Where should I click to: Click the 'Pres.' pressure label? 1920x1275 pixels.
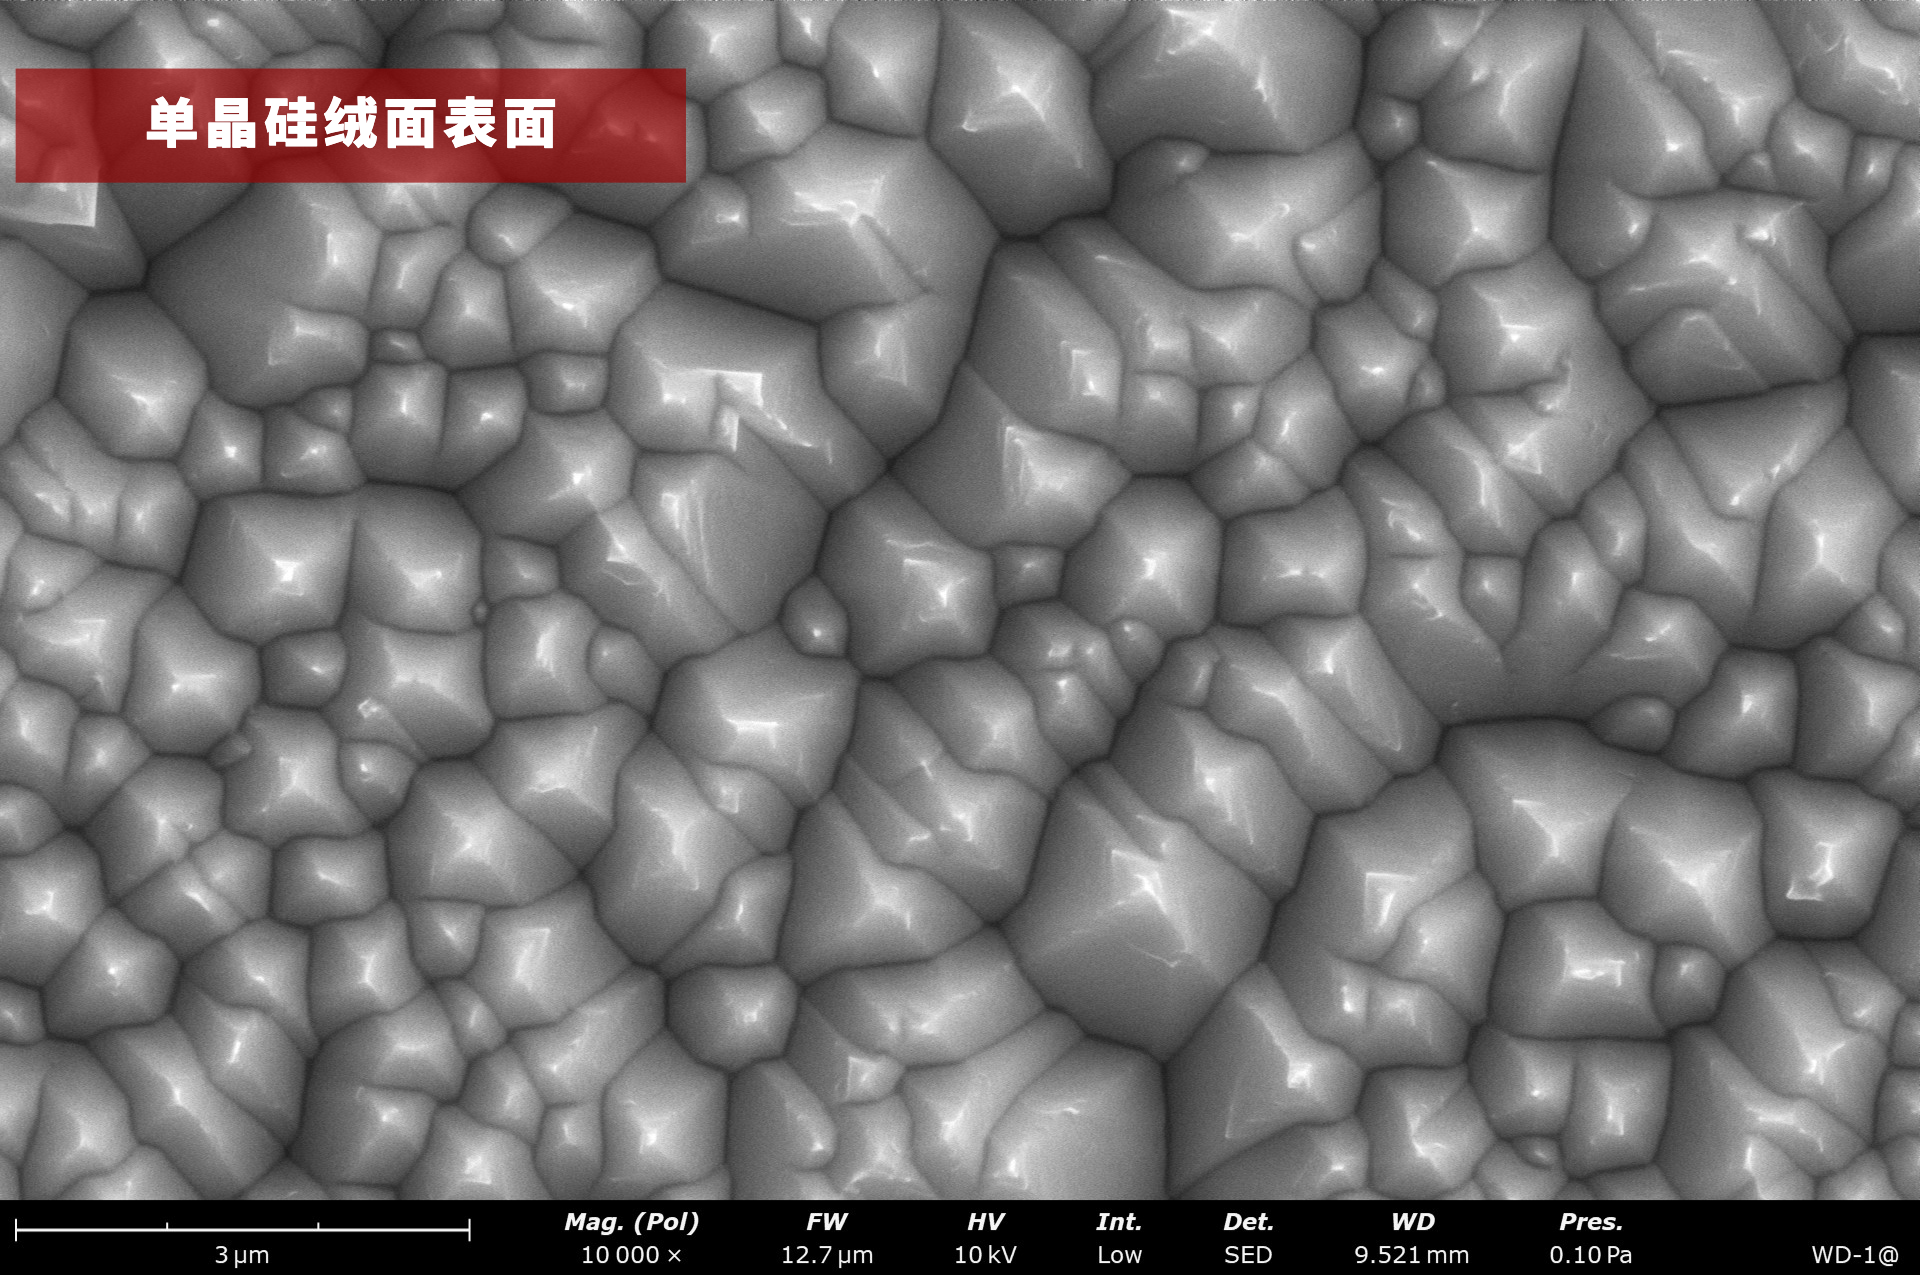click(1591, 1222)
